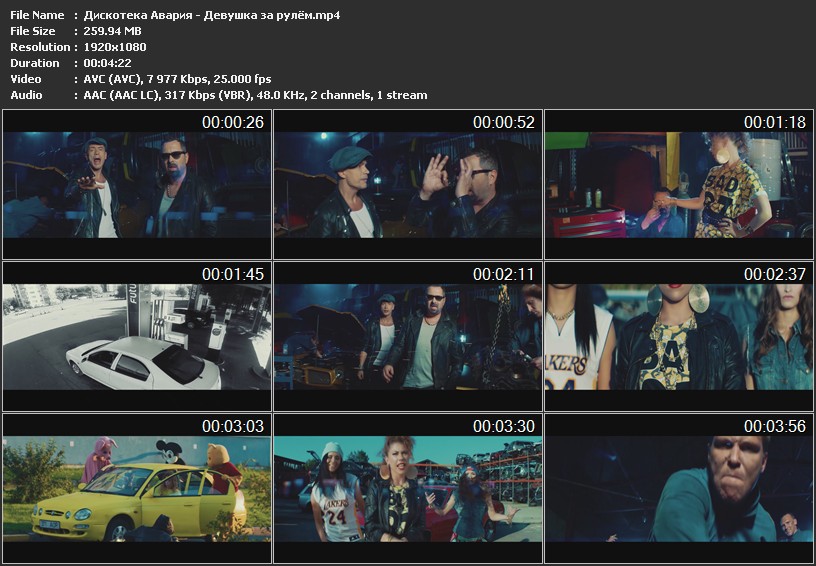Click the 1920x1080 resolution value
The image size is (816, 566).
pos(110,47)
